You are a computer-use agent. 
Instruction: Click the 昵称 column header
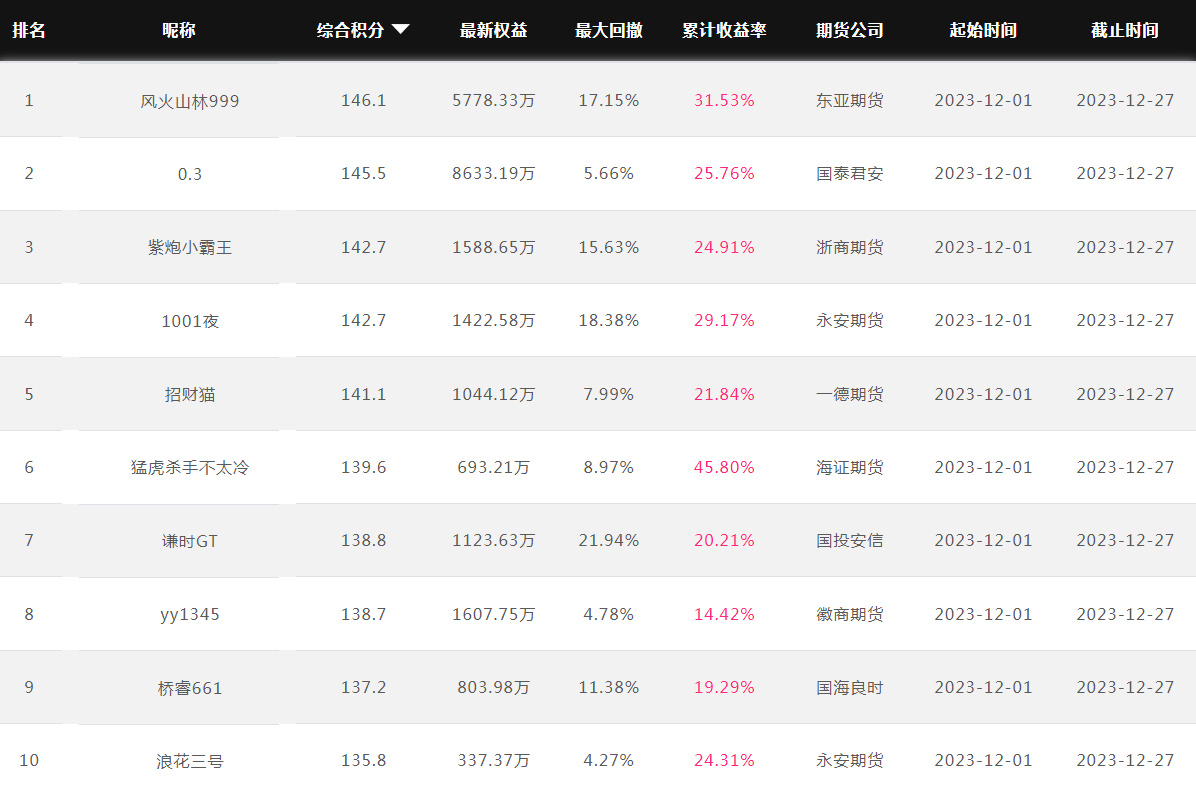click(179, 31)
